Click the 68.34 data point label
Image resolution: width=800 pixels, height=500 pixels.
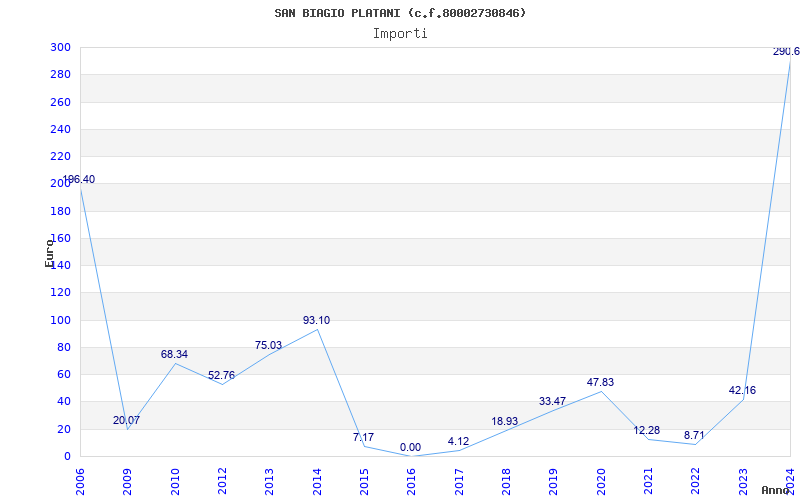[174, 355]
